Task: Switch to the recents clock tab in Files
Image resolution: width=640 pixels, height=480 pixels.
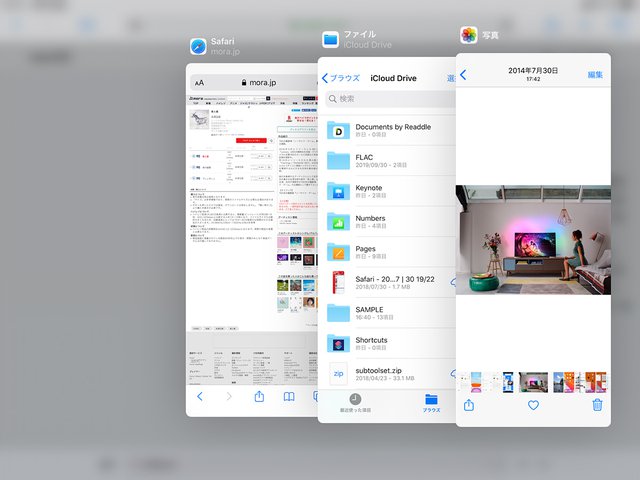Action: pyautogui.click(x=355, y=403)
